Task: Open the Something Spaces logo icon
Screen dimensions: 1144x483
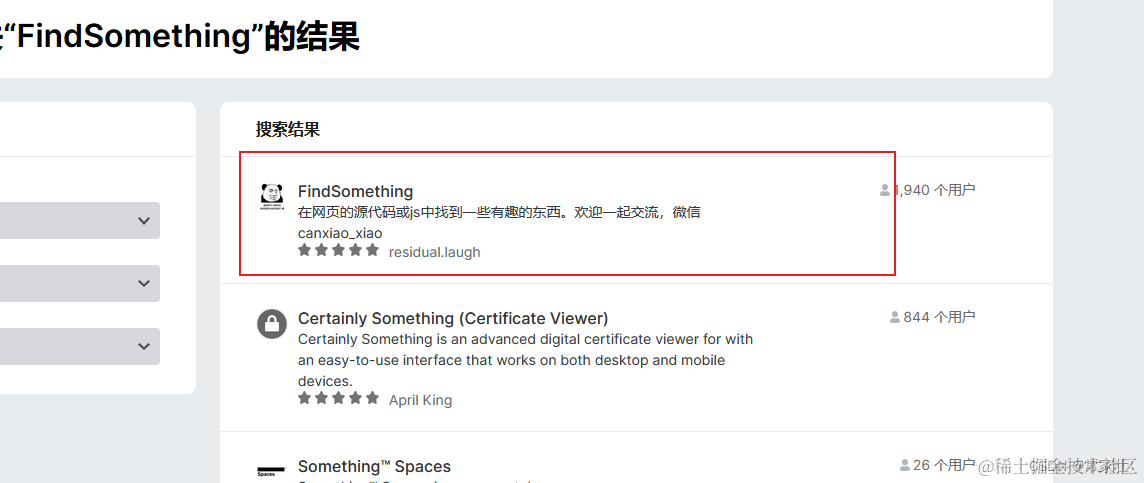Action: coord(271,471)
